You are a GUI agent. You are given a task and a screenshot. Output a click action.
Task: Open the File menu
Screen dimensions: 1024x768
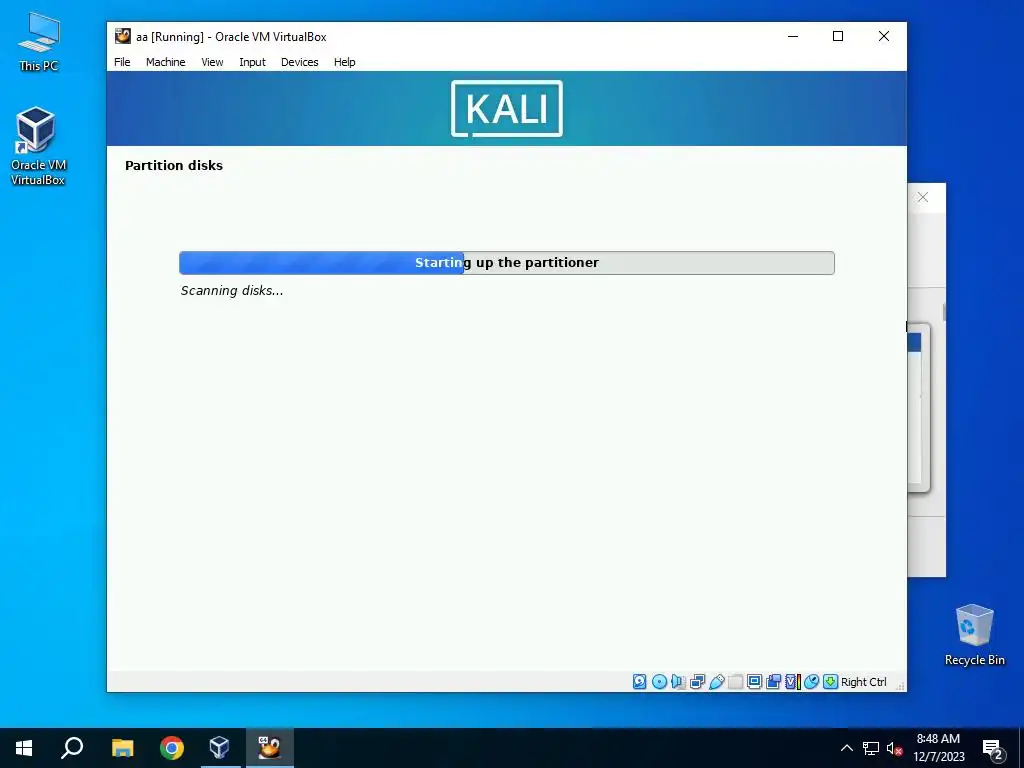tap(122, 62)
